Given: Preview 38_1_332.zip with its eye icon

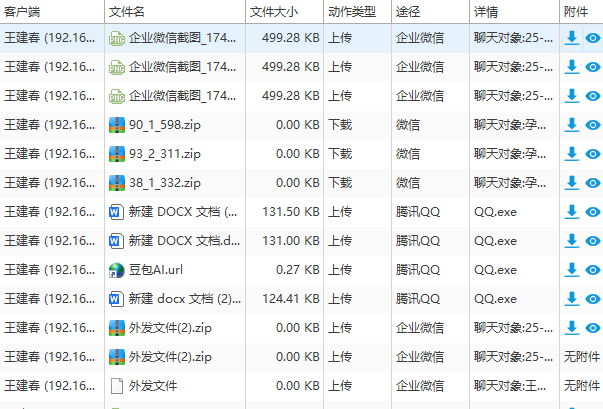Looking at the screenshot, I should [593, 183].
